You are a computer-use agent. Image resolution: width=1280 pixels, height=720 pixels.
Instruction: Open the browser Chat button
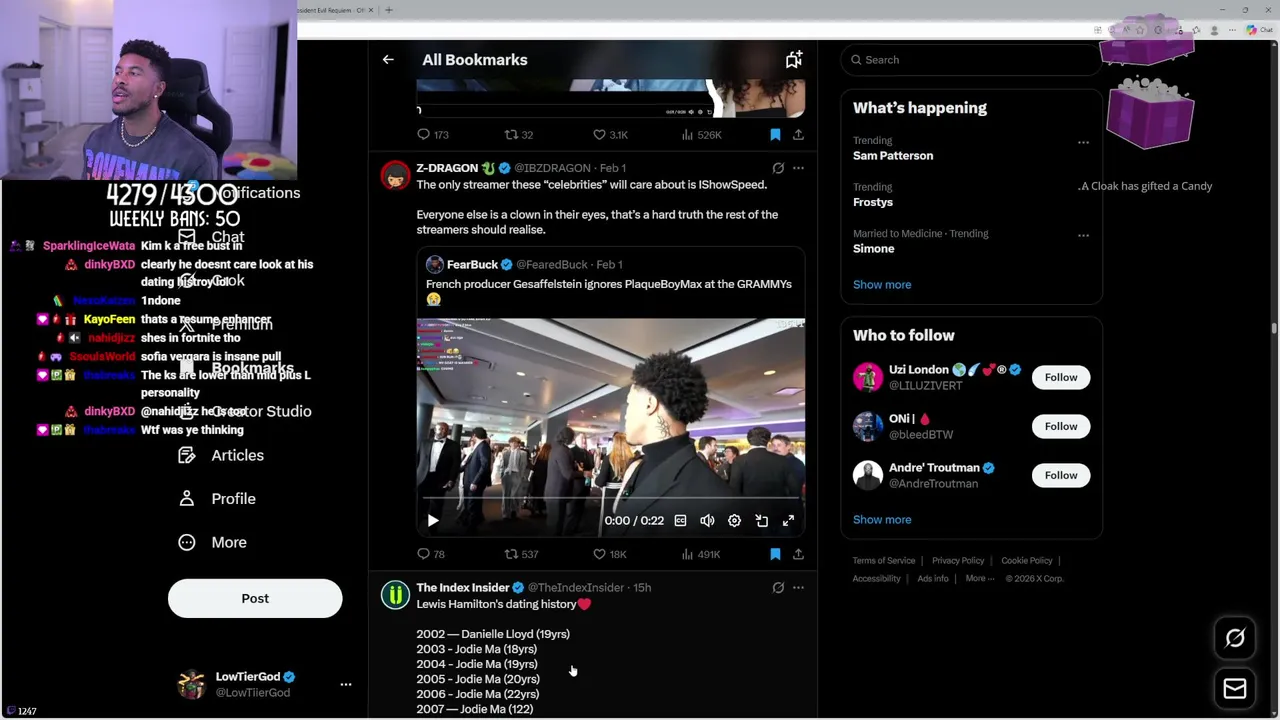[1258, 30]
